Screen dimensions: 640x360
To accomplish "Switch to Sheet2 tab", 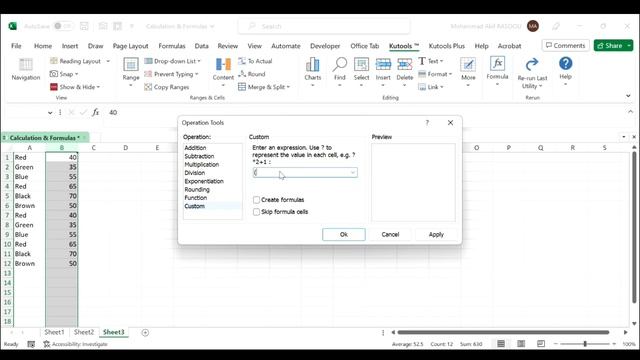I will tap(84, 332).
